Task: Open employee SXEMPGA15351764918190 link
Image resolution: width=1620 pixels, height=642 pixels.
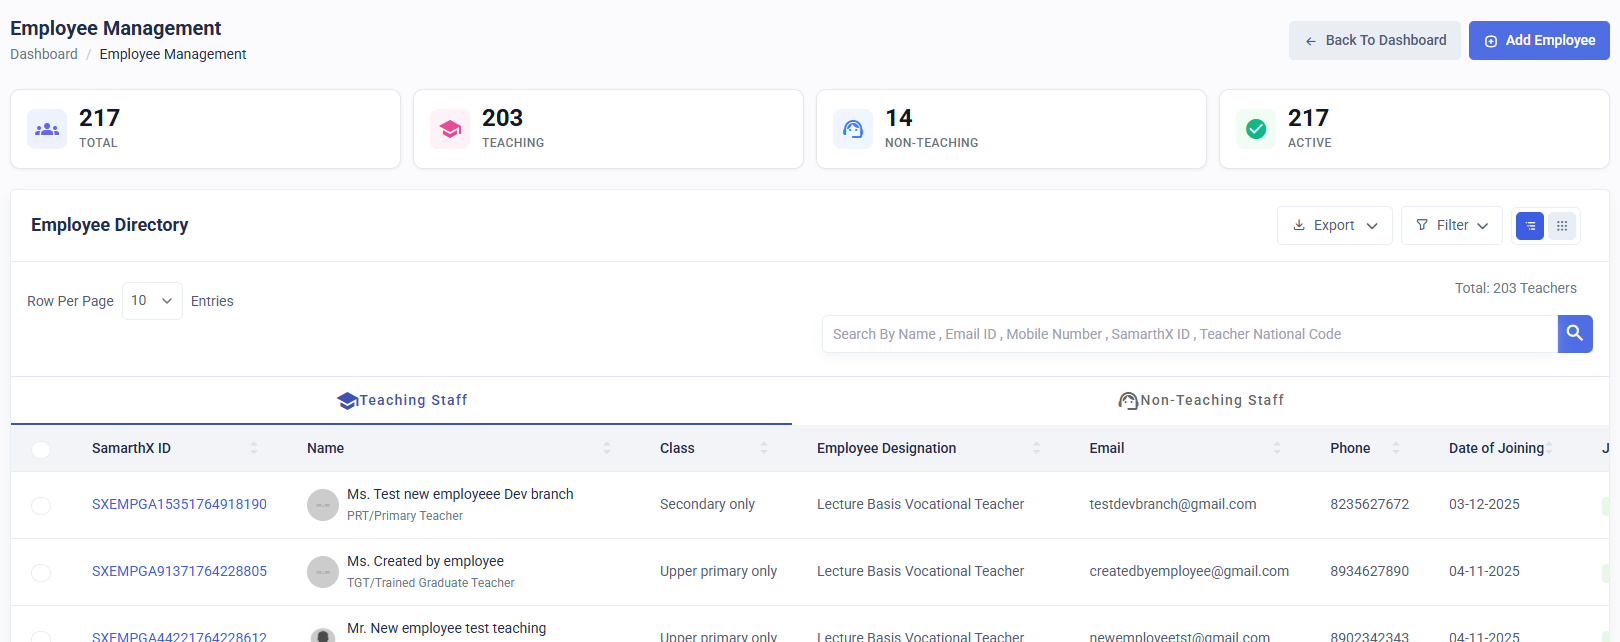Action: tap(179, 504)
